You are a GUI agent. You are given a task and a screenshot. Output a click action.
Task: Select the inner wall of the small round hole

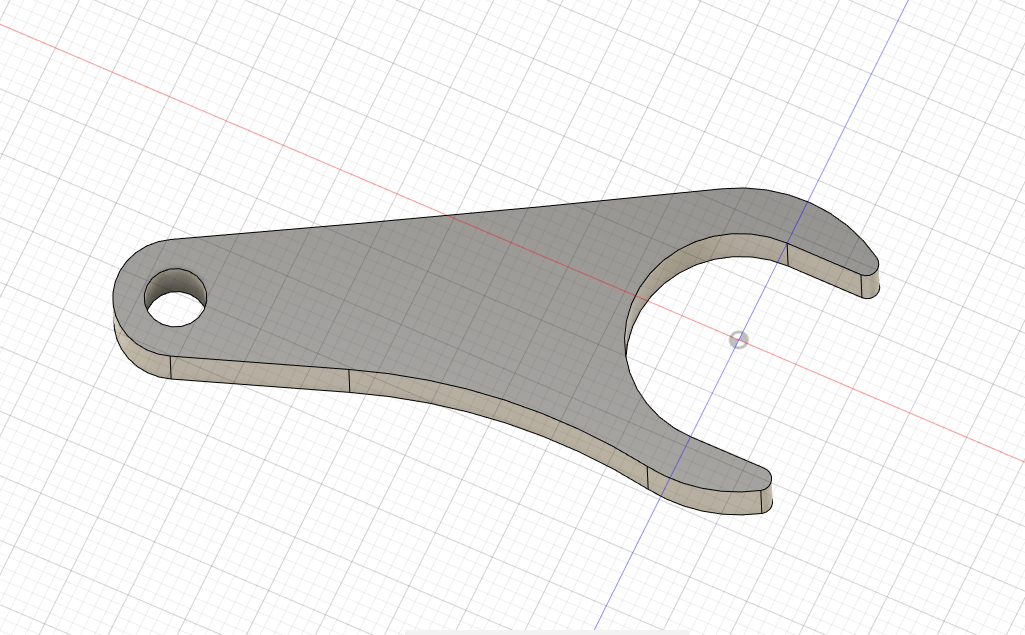[x=176, y=283]
